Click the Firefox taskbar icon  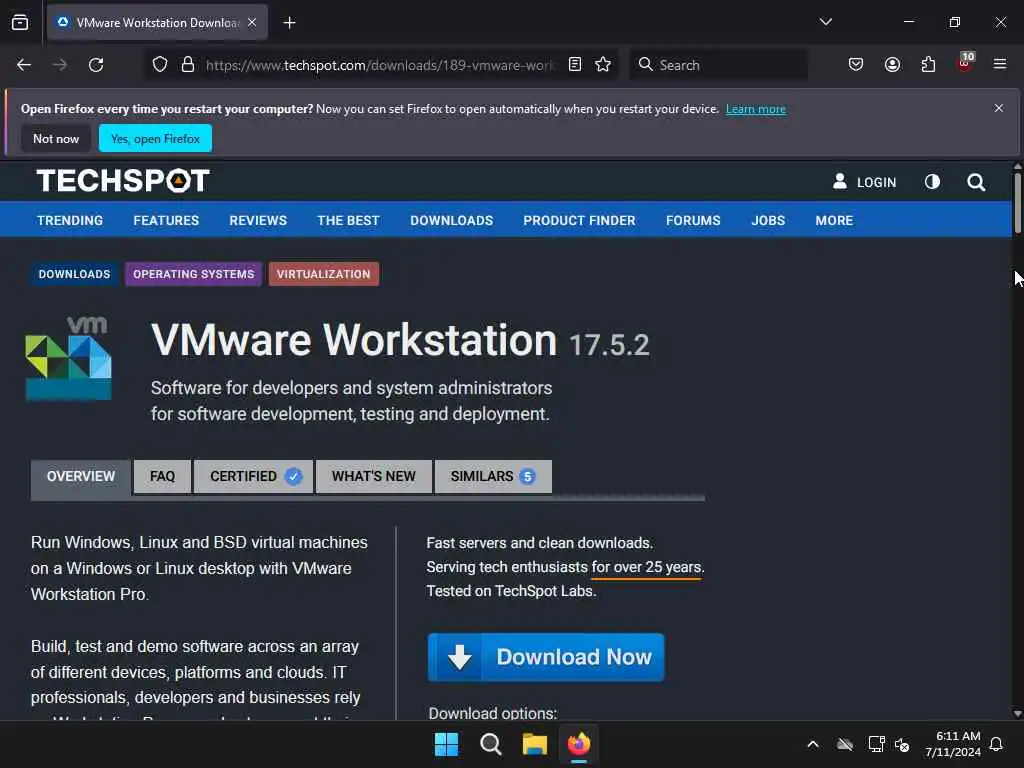579,744
